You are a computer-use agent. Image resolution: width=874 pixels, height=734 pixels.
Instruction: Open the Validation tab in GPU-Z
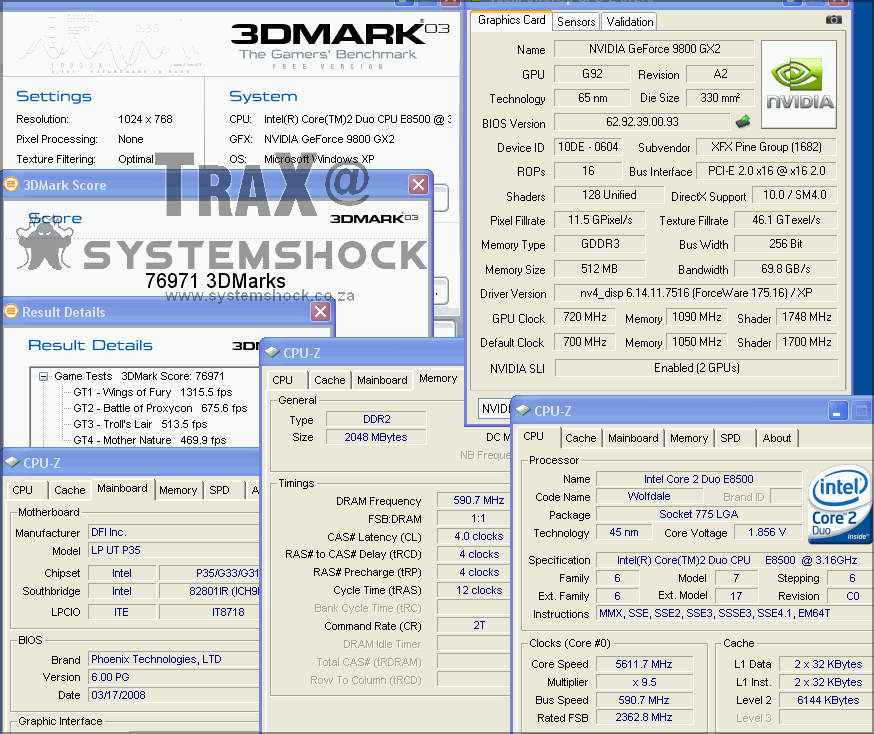[x=629, y=22]
